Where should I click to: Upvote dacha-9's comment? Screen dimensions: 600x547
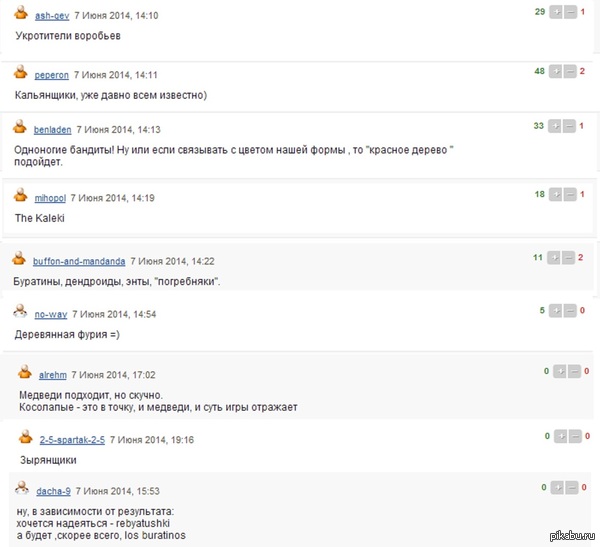coord(555,487)
